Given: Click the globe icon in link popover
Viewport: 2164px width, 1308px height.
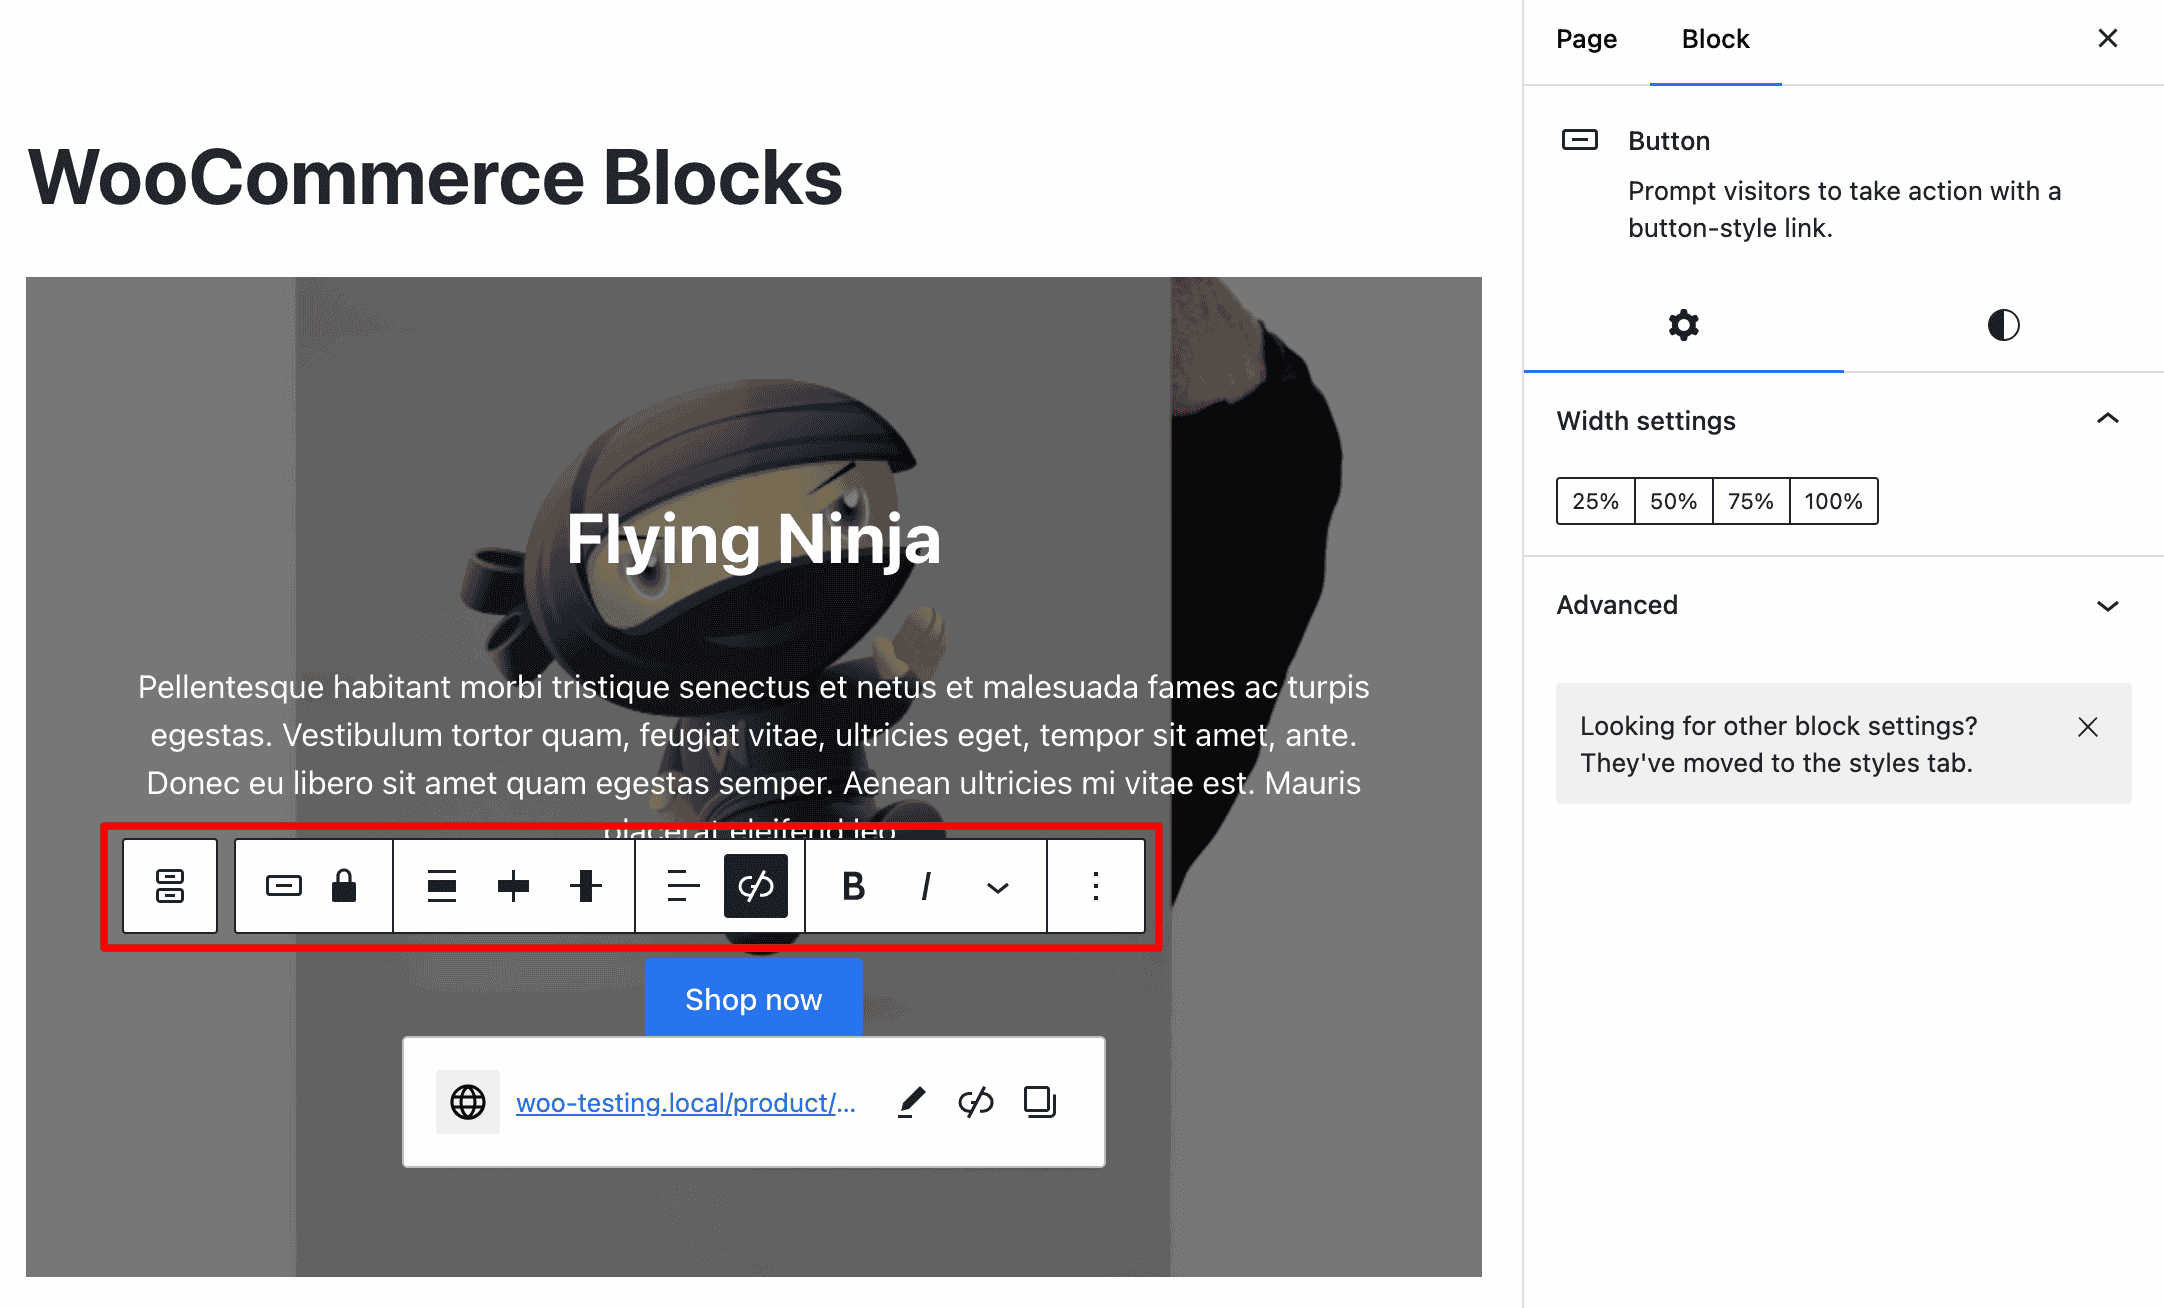Looking at the screenshot, I should point(468,1102).
